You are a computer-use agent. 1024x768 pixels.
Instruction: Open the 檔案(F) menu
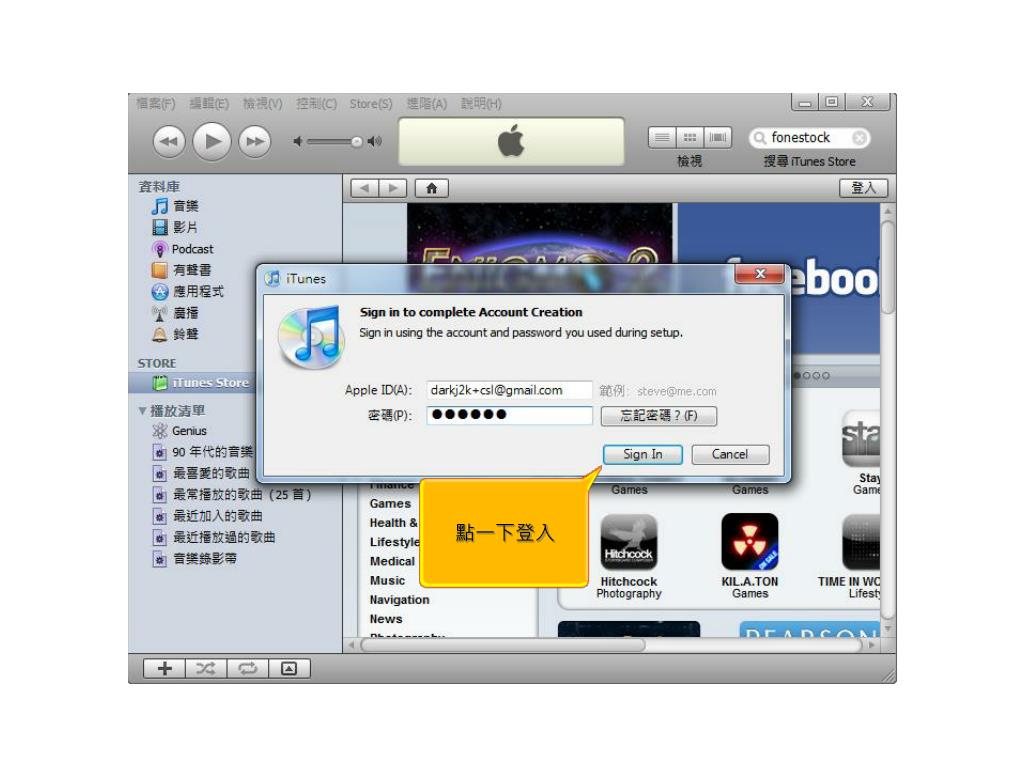click(x=155, y=104)
